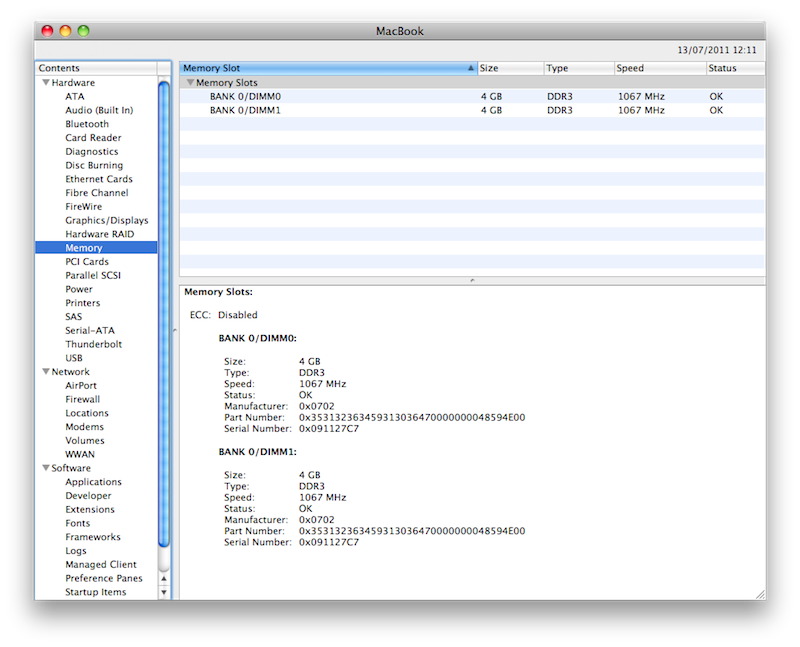Minimize window with the yellow button
Screen dimensions: 800x647
[65, 31]
